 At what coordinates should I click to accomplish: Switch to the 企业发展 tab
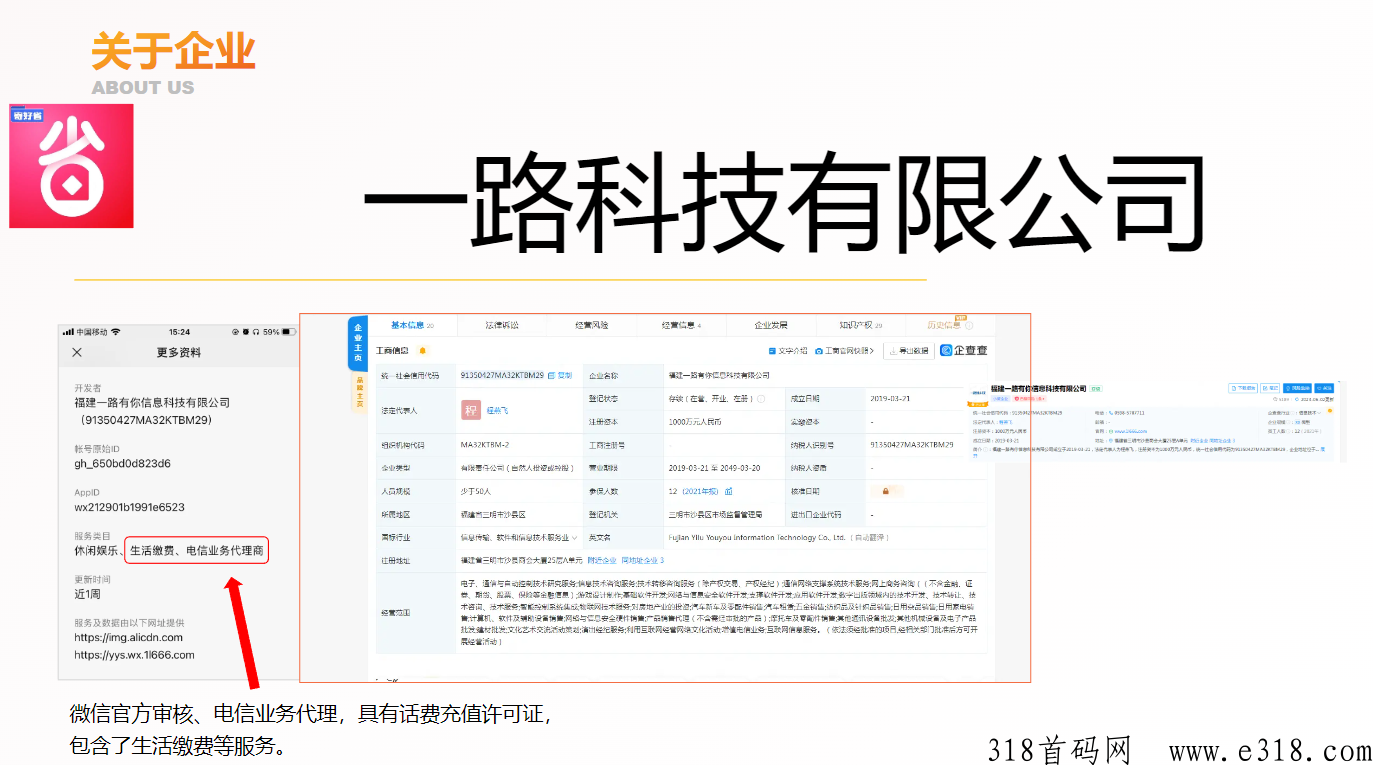[x=770, y=325]
